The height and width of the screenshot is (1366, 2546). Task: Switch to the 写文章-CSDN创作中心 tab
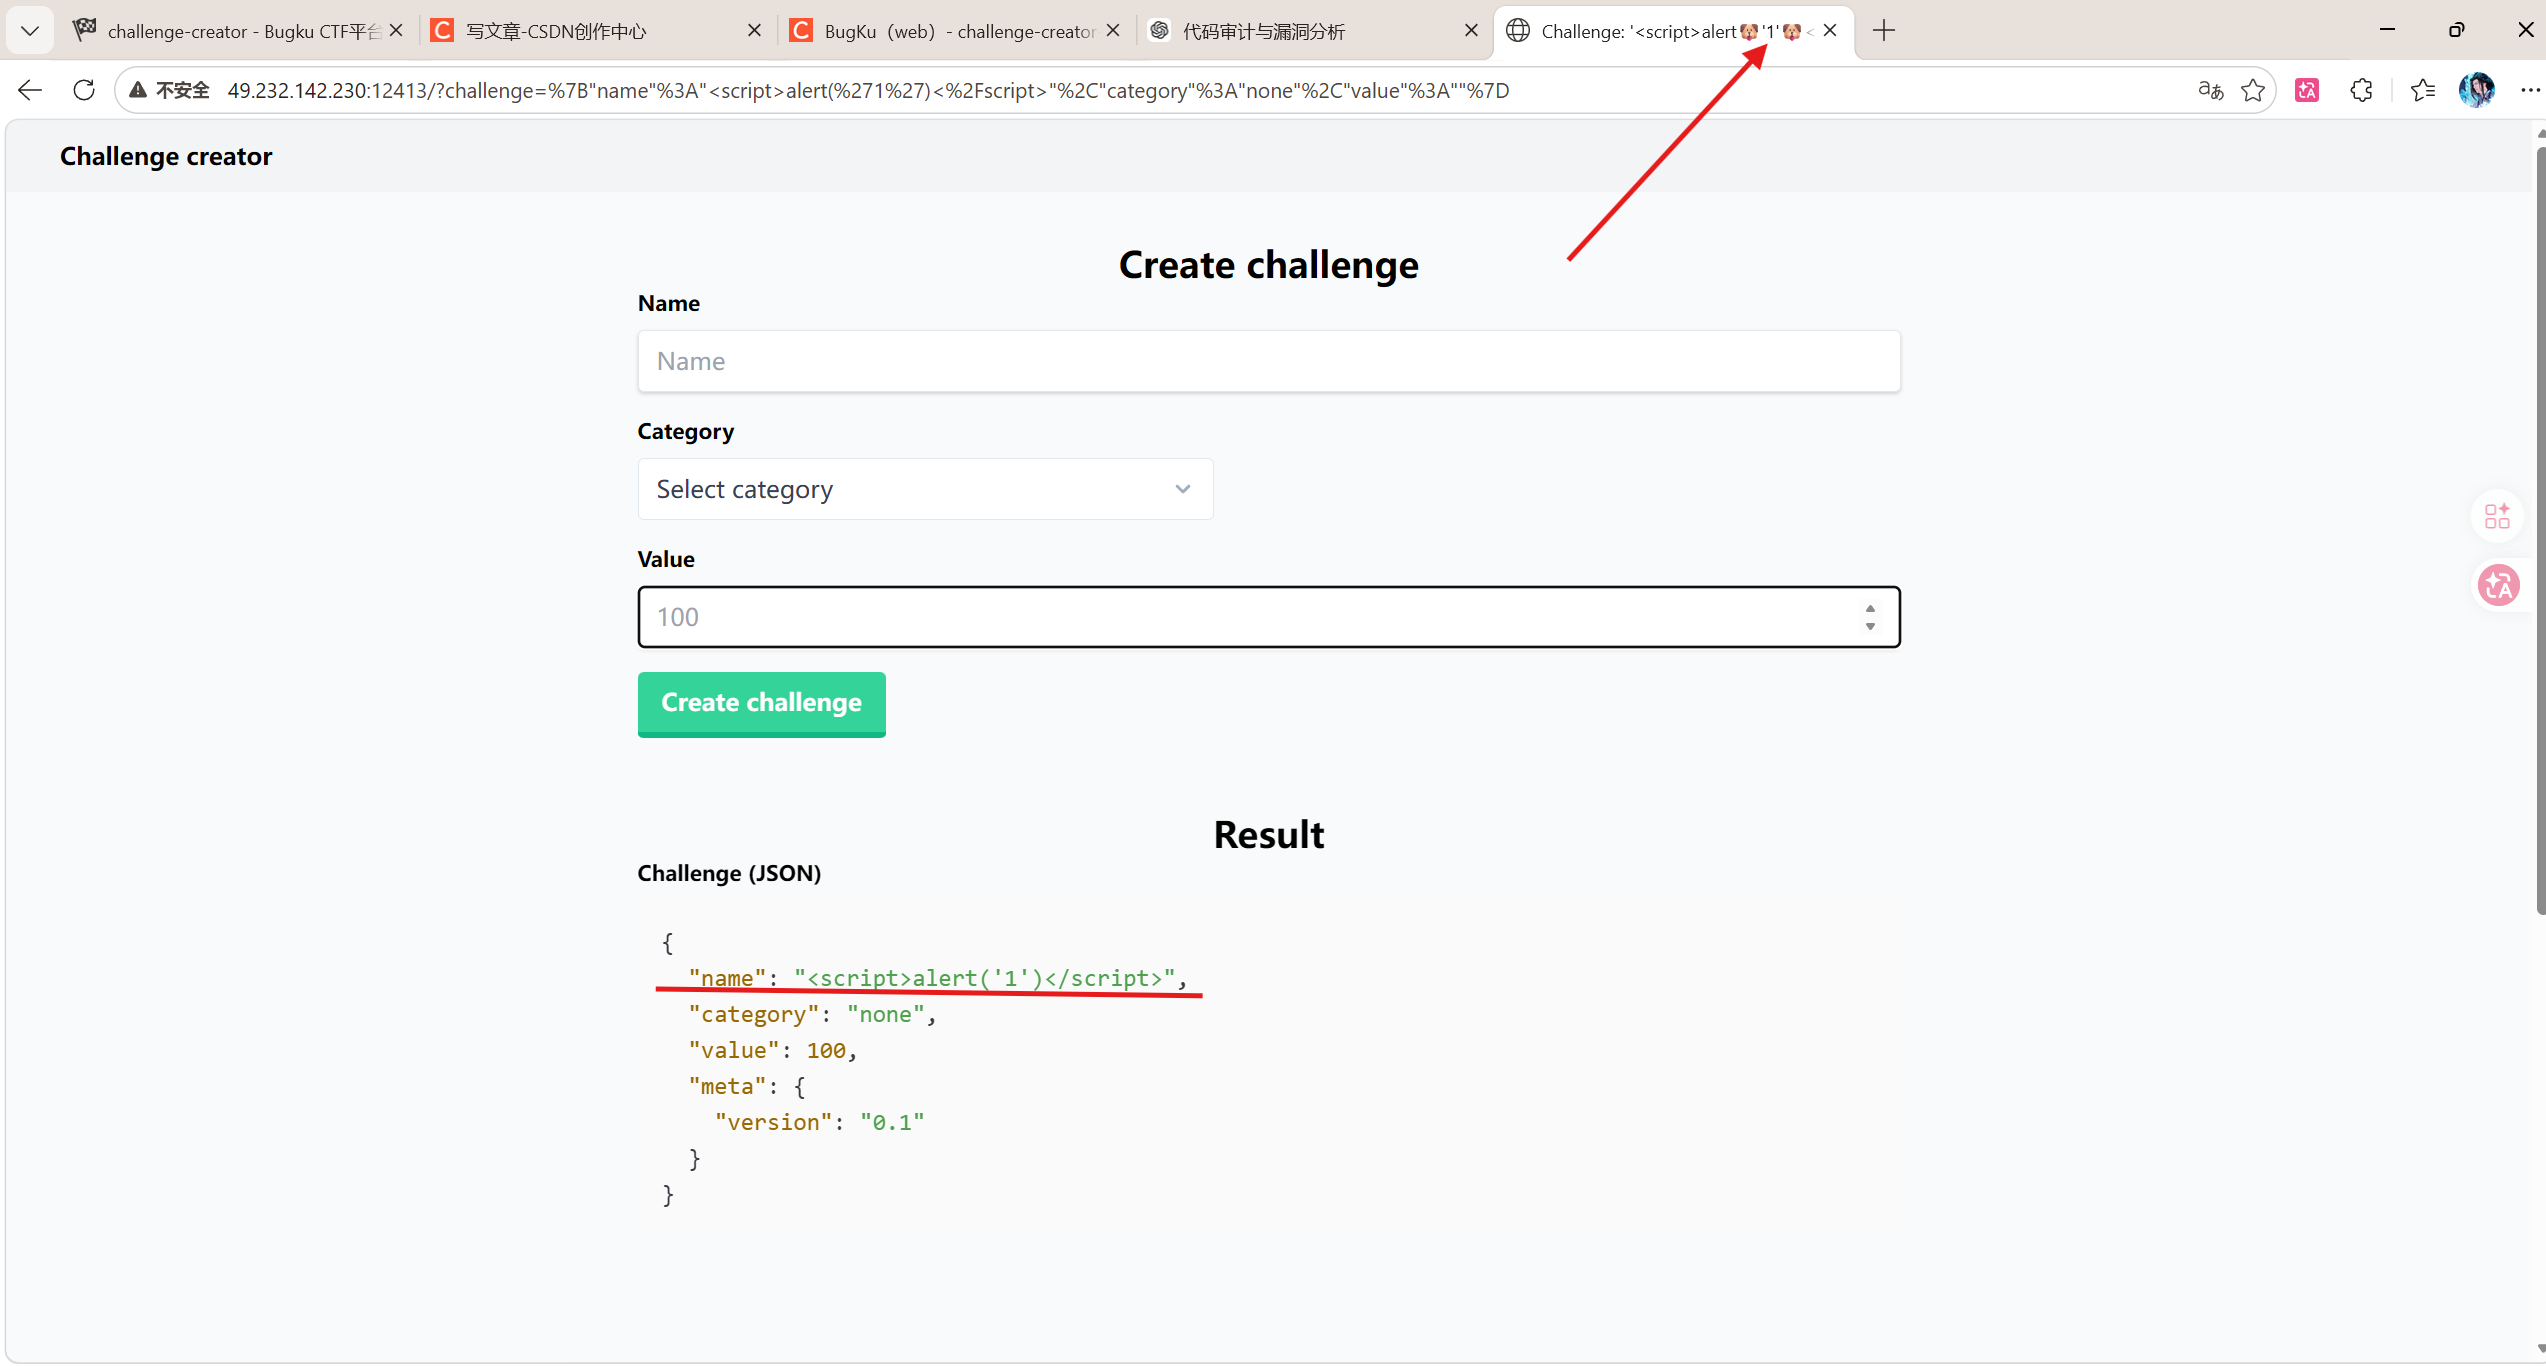(x=596, y=31)
